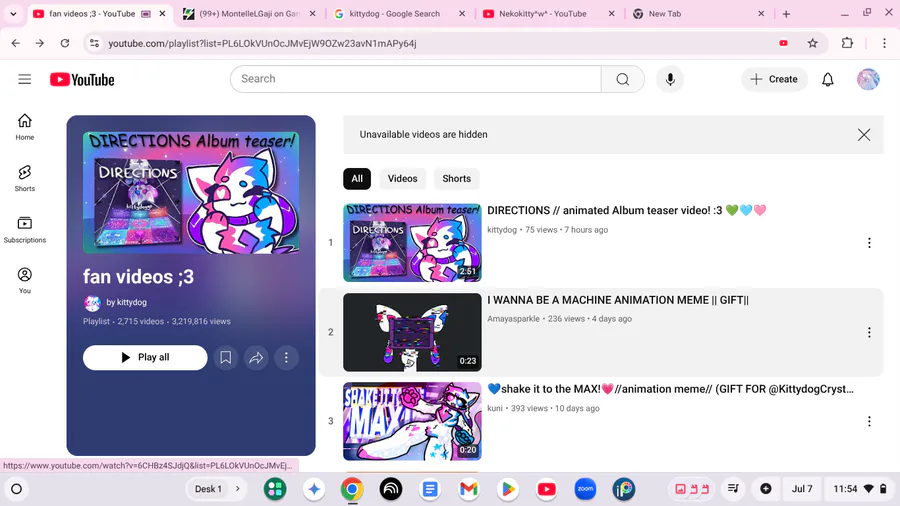Screen dimensions: 900x506
Task: Open DIRECTIONS animated Album teaser video title
Action: pyautogui.click(x=627, y=211)
